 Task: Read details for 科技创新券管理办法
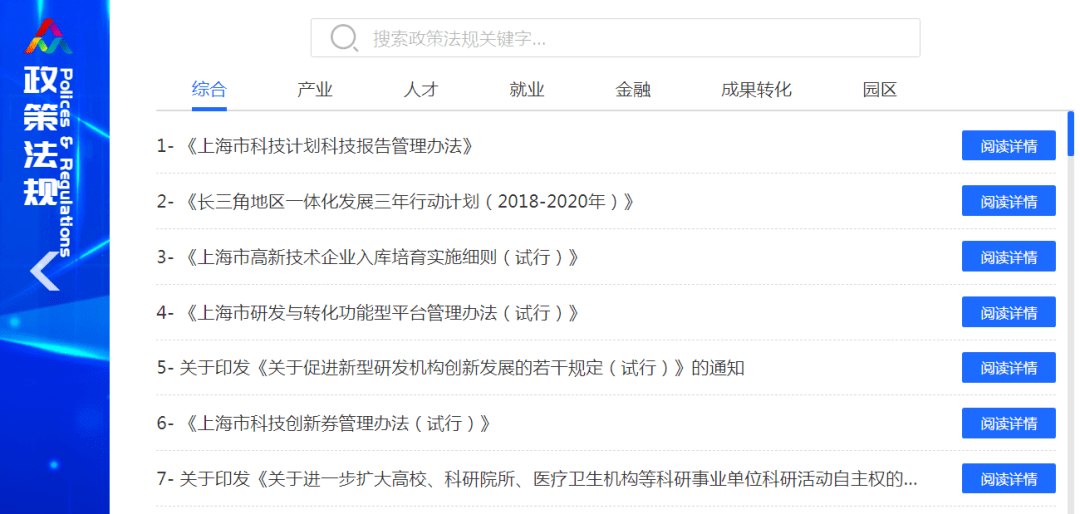point(1008,424)
